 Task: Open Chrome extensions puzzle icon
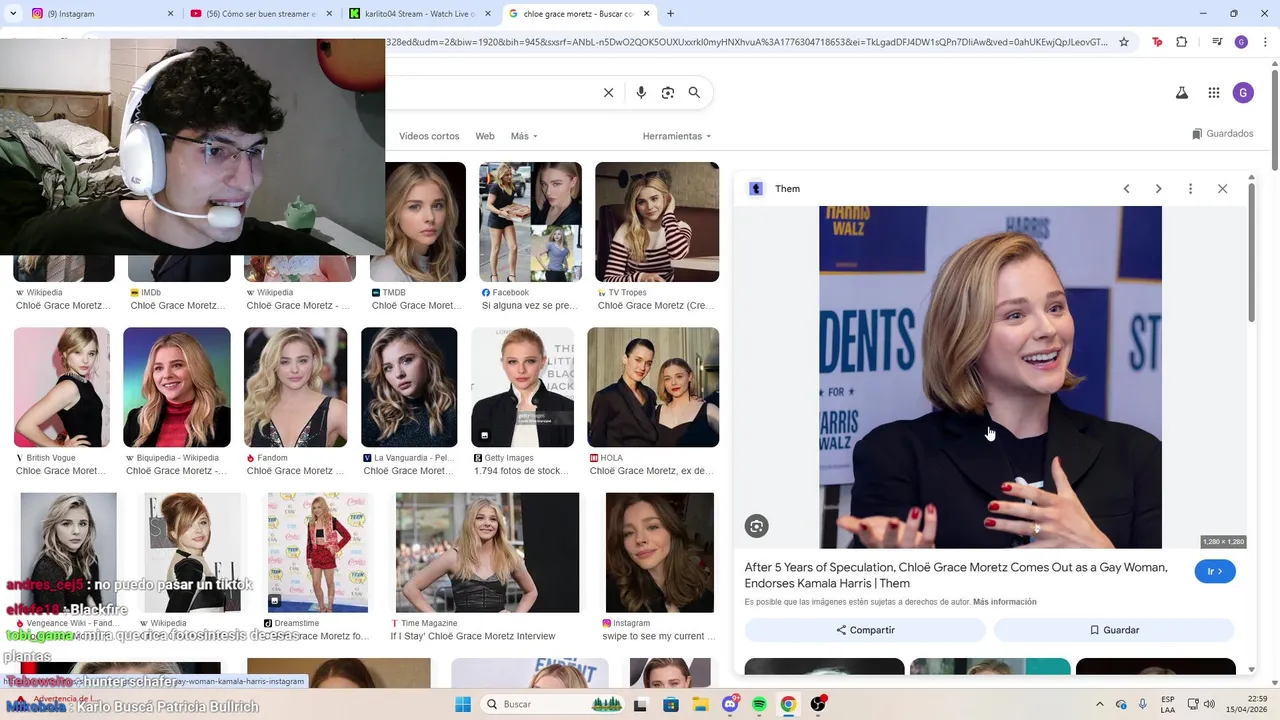coord(1182,42)
